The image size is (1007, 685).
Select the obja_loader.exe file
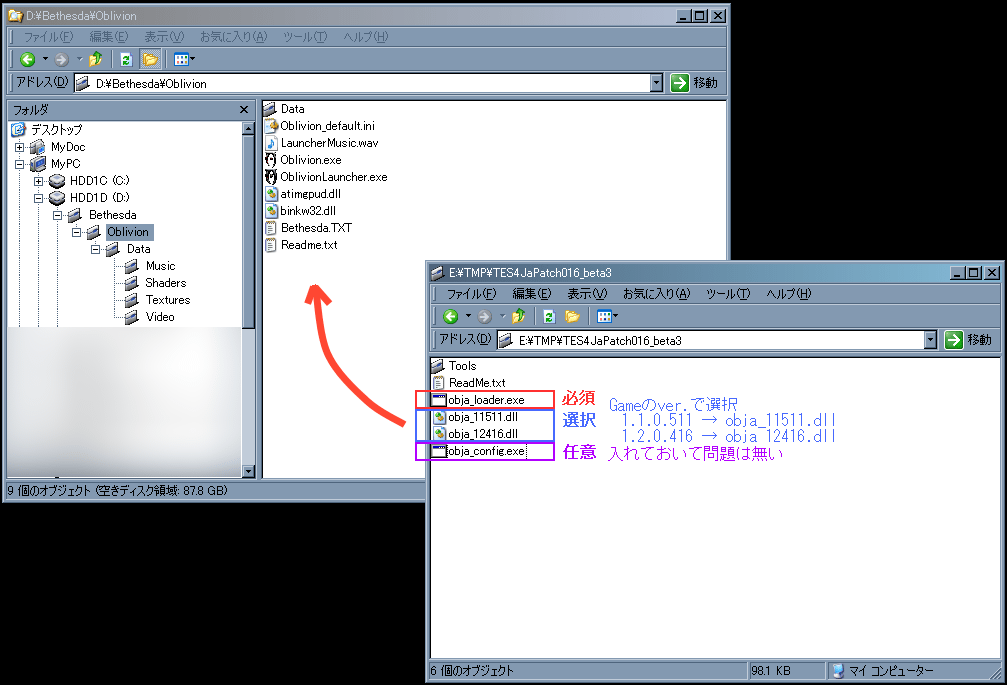pos(485,400)
